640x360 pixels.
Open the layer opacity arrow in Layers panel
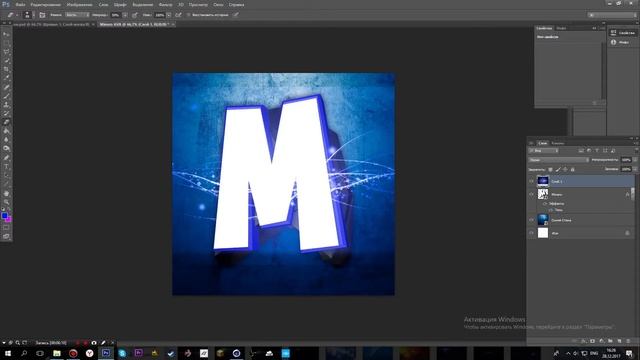(635, 160)
